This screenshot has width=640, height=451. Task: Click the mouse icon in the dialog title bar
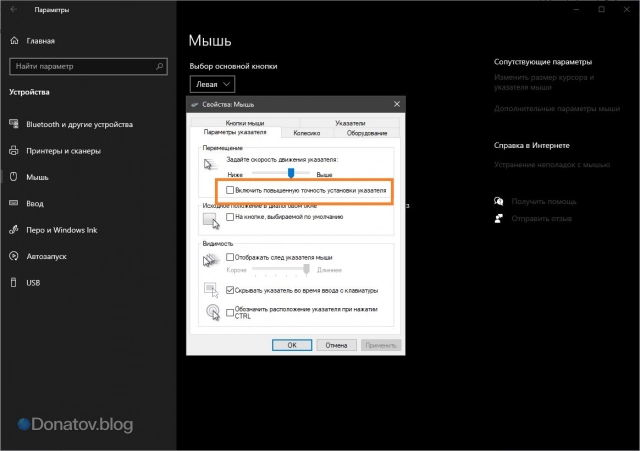click(x=195, y=104)
